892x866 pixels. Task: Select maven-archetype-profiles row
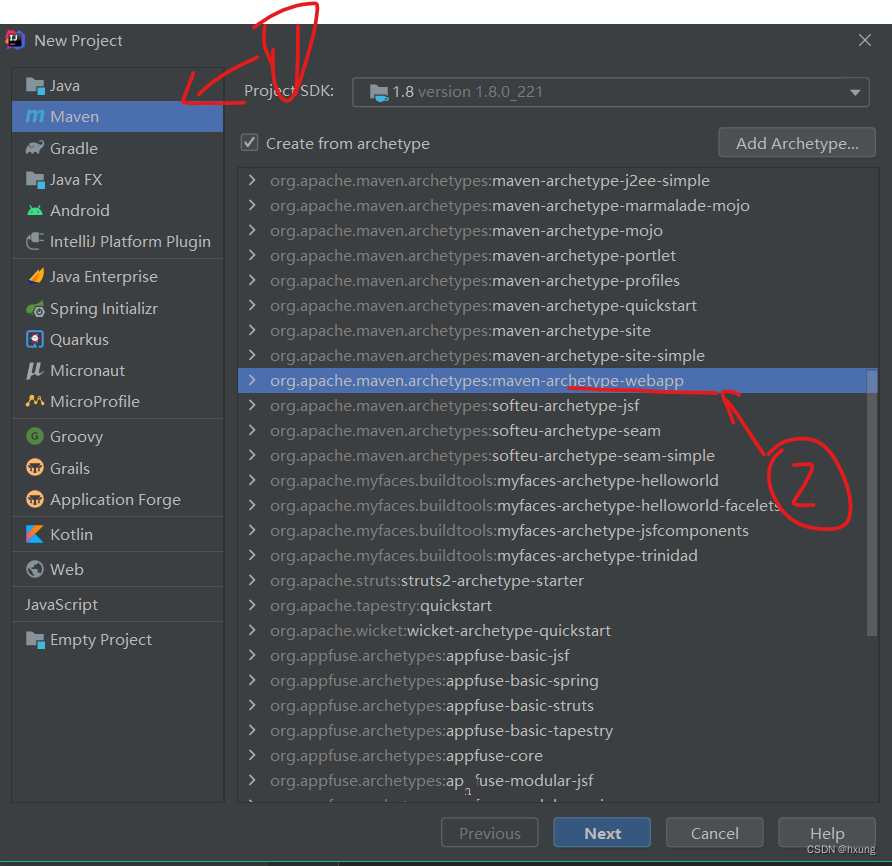(x=558, y=281)
